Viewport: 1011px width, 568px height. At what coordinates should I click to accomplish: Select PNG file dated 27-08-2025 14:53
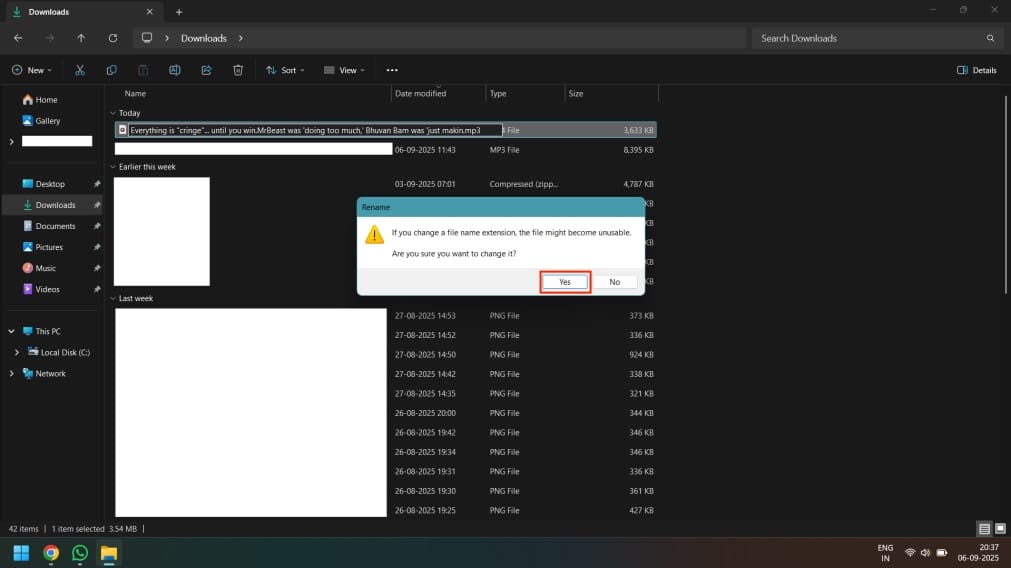click(386, 316)
